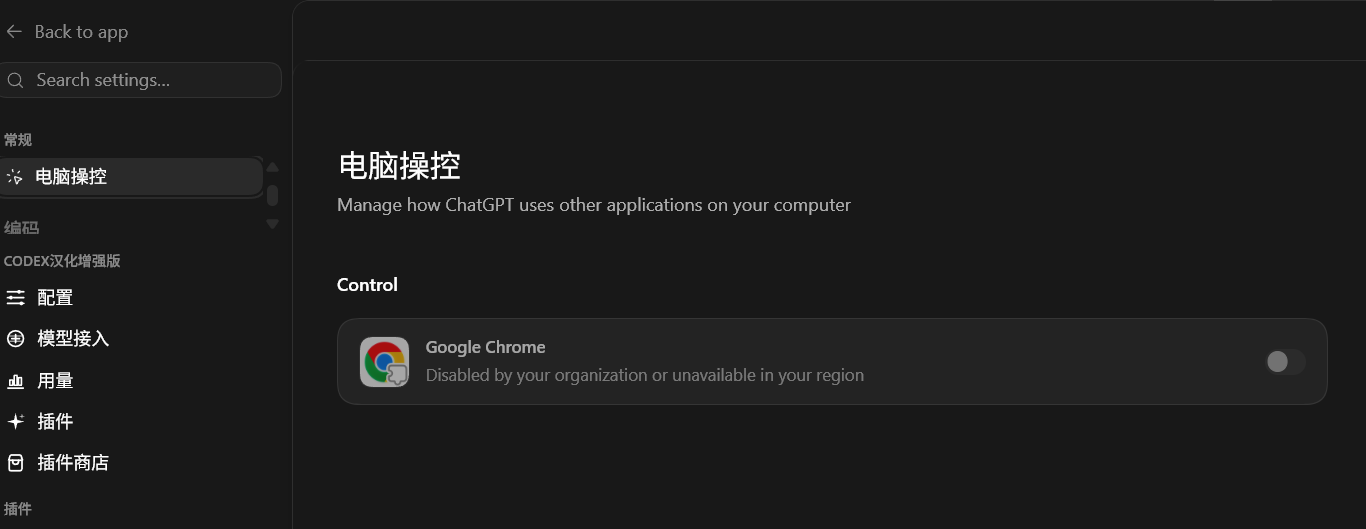Click the magnifier icon in the settings search box
Screen dimensions: 1366x529
(14, 80)
